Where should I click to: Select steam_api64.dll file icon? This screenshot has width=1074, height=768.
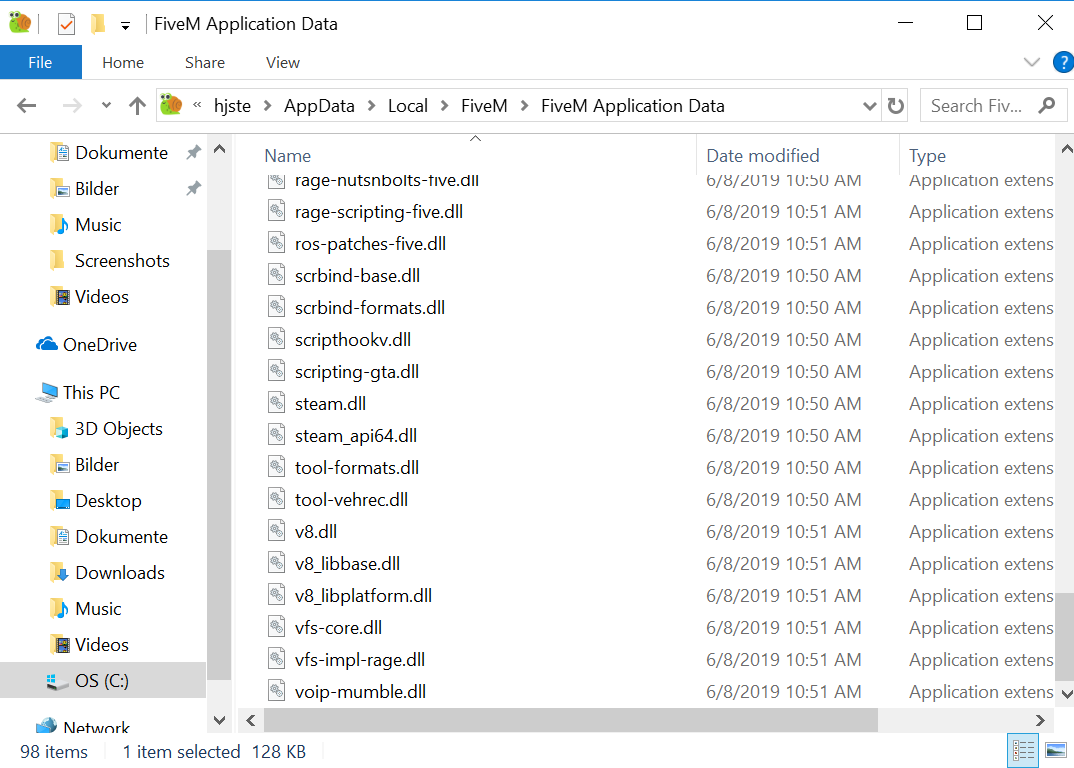(277, 435)
